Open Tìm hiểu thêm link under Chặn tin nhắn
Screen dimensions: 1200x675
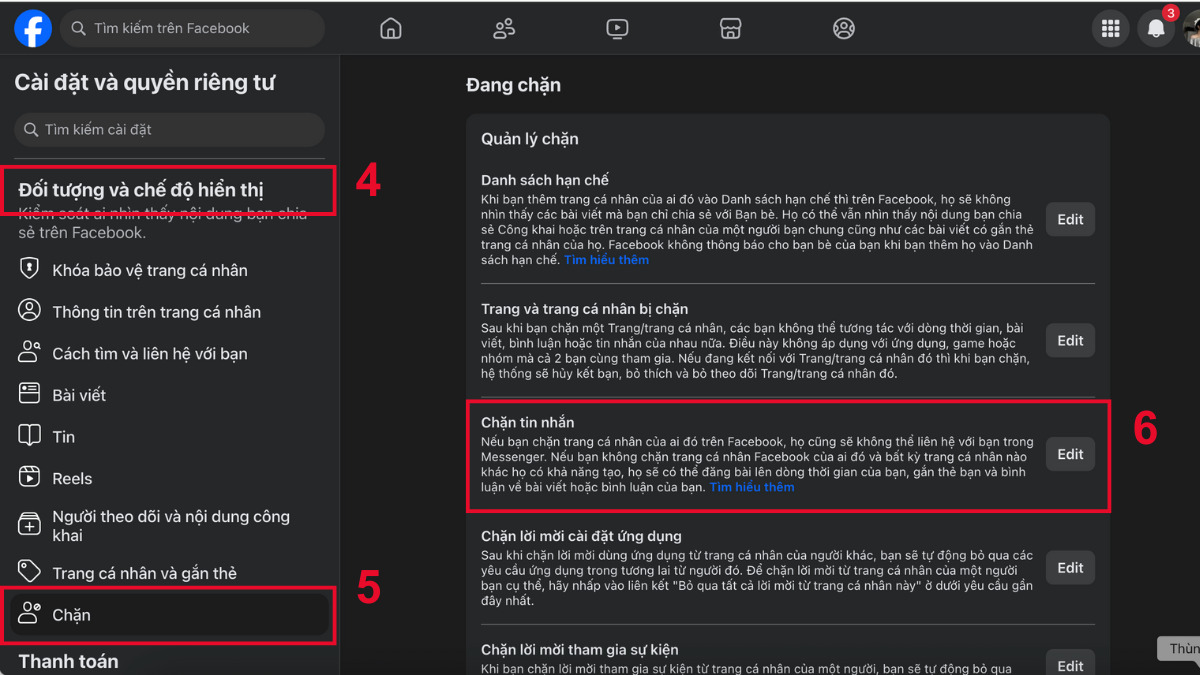point(752,487)
